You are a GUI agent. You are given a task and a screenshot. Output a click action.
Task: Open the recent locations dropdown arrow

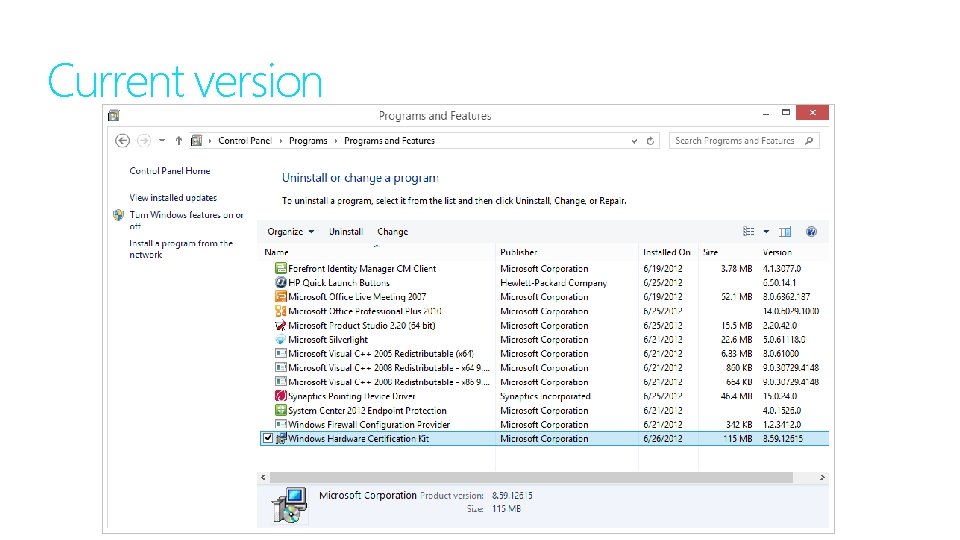click(x=162, y=140)
